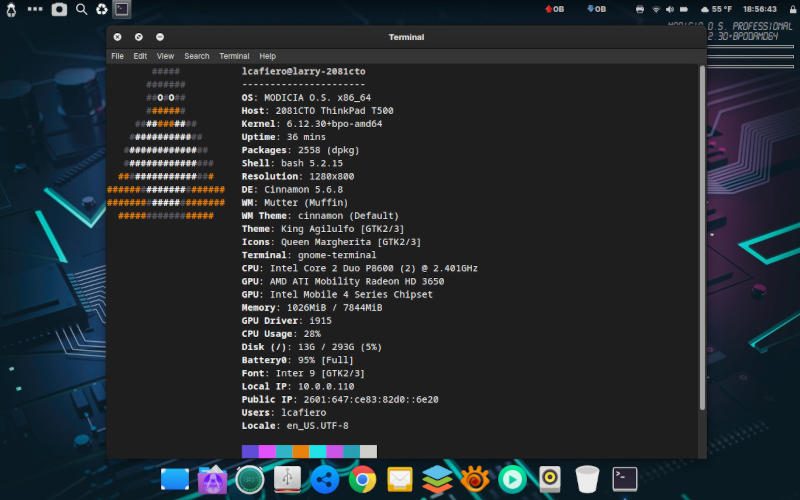800x500 pixels.
Task: Open the 55 °F weather applet
Action: (x=716, y=9)
